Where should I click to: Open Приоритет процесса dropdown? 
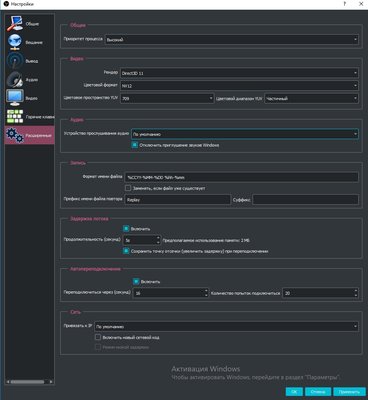pyautogui.click(x=232, y=40)
